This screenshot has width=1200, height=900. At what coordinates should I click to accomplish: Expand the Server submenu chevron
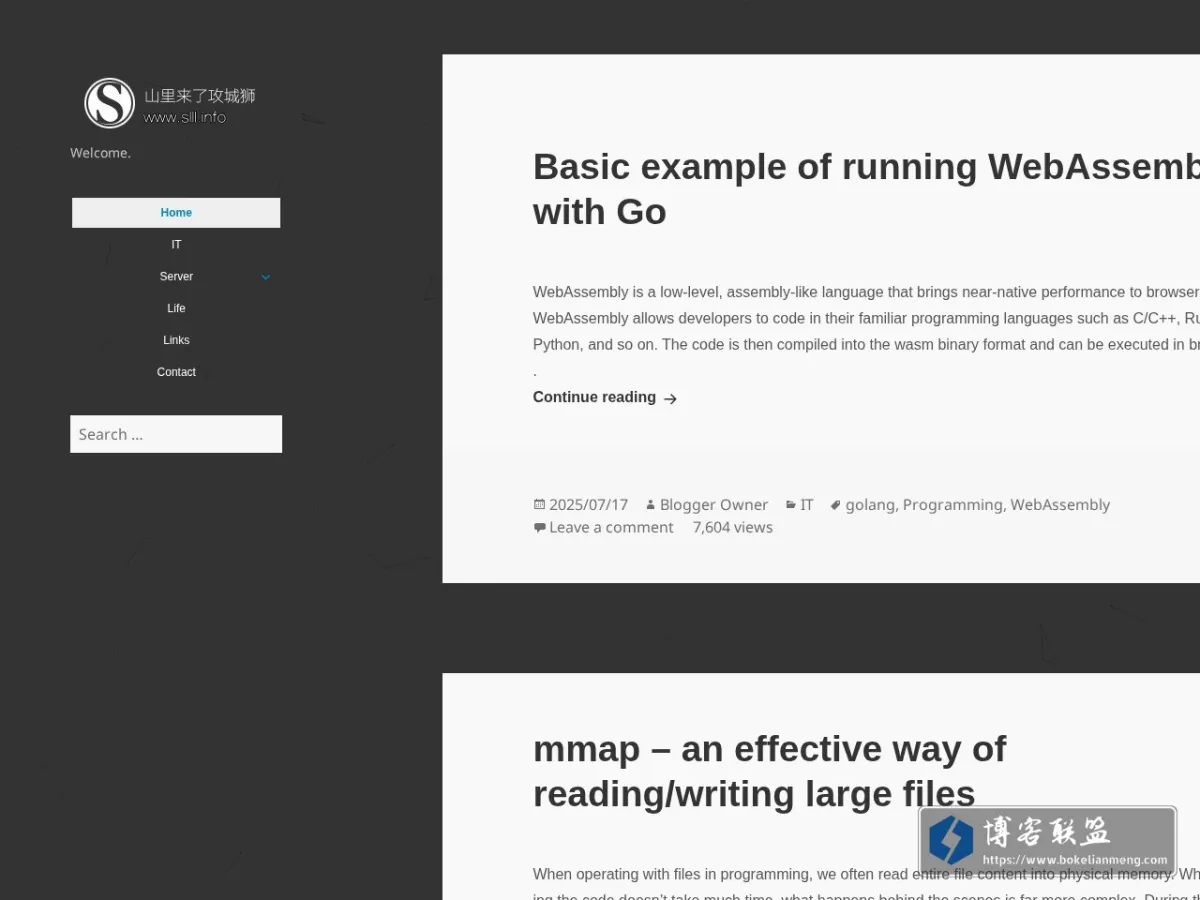[265, 277]
